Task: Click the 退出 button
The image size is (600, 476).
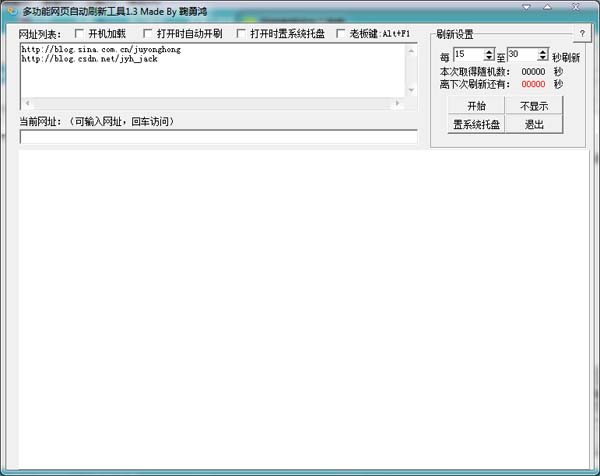Action: click(x=534, y=124)
